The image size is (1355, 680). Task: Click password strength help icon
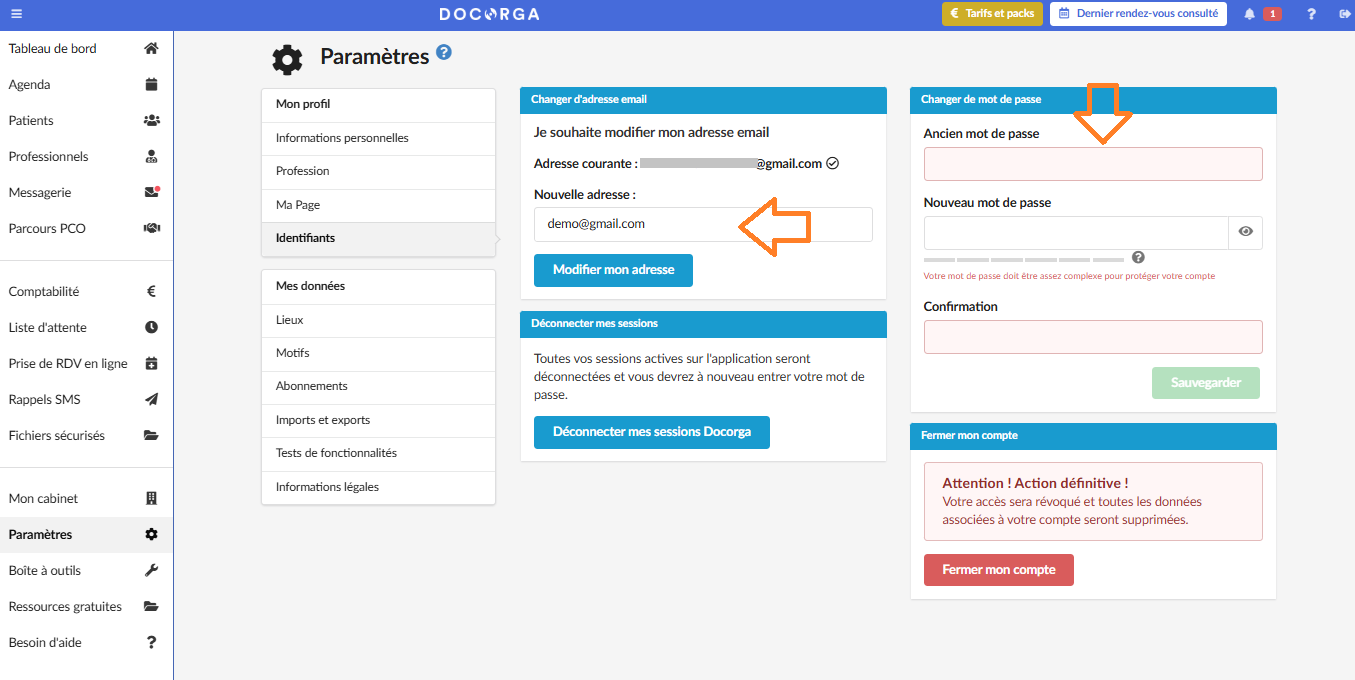pyautogui.click(x=1138, y=258)
